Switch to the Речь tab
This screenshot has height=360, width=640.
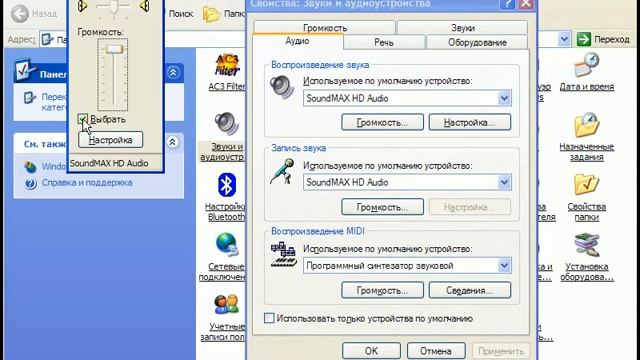[384, 42]
